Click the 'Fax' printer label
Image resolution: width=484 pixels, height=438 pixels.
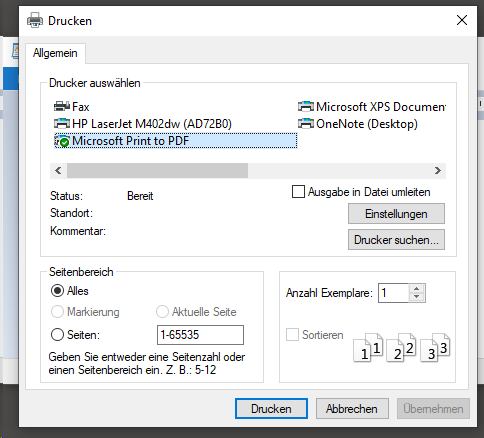tap(81, 107)
